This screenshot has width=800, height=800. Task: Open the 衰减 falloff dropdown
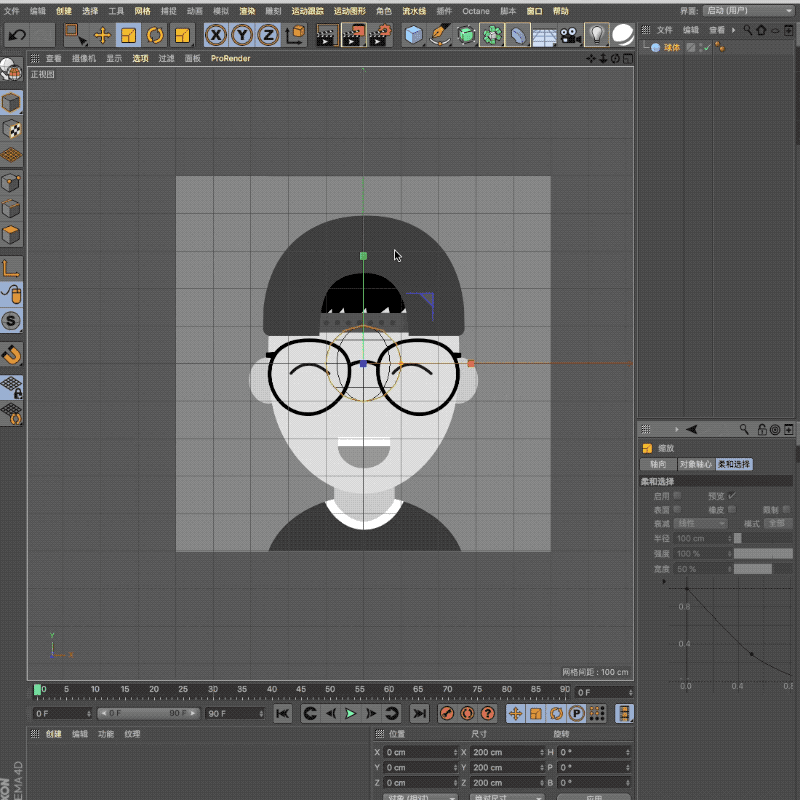[x=701, y=523]
